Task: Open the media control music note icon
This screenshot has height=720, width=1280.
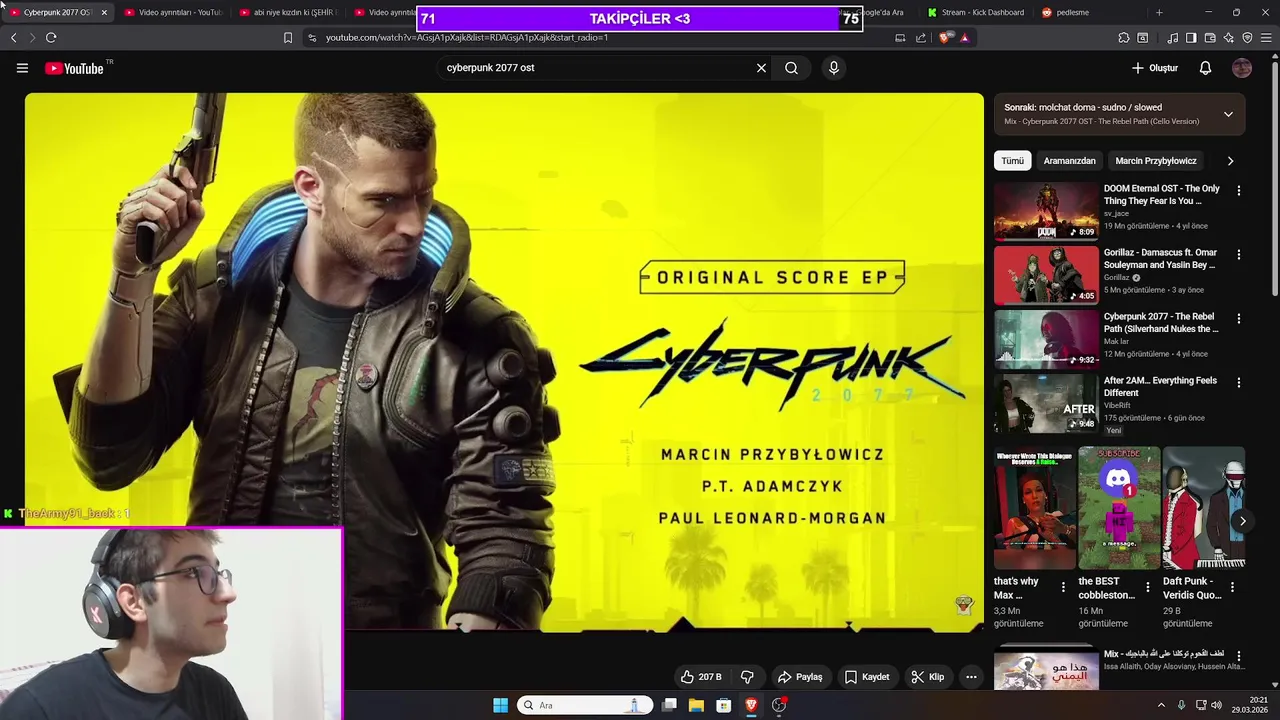Action: click(x=1173, y=38)
